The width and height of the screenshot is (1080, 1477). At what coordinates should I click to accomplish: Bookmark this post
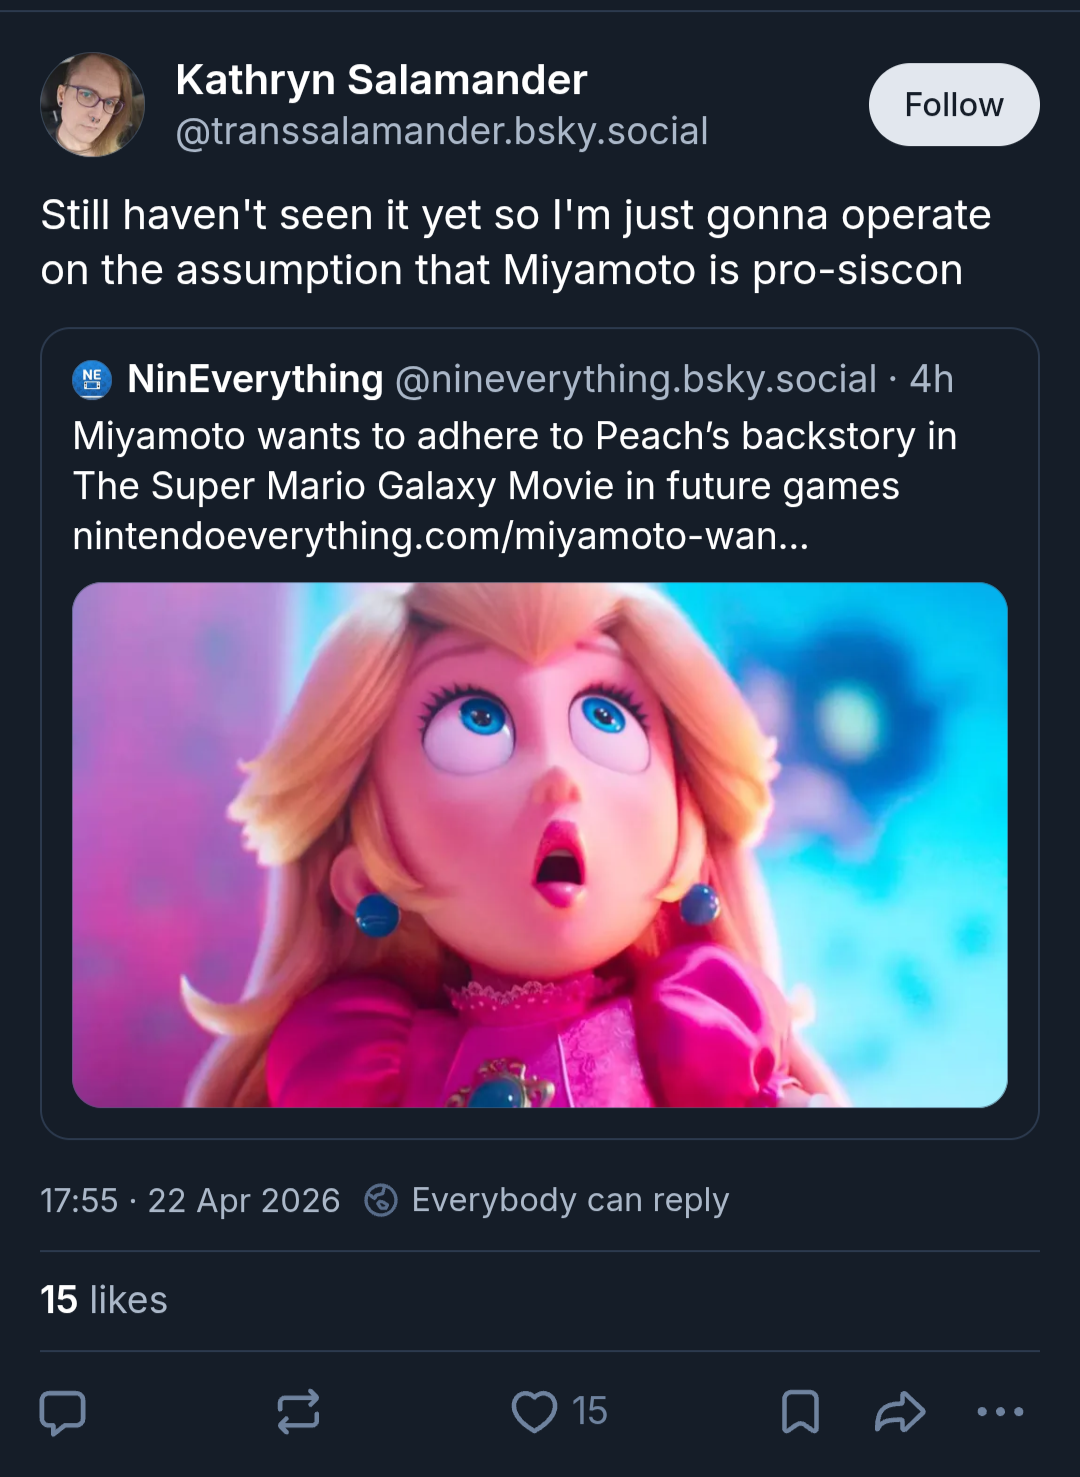tap(800, 1412)
